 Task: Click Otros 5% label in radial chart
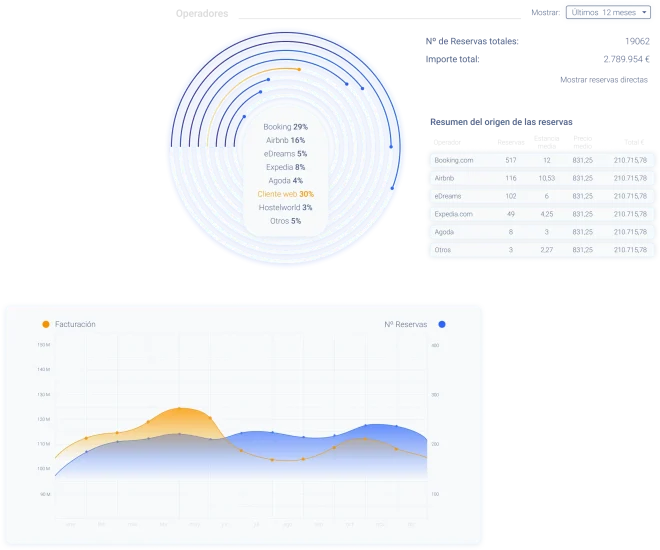pyautogui.click(x=285, y=220)
